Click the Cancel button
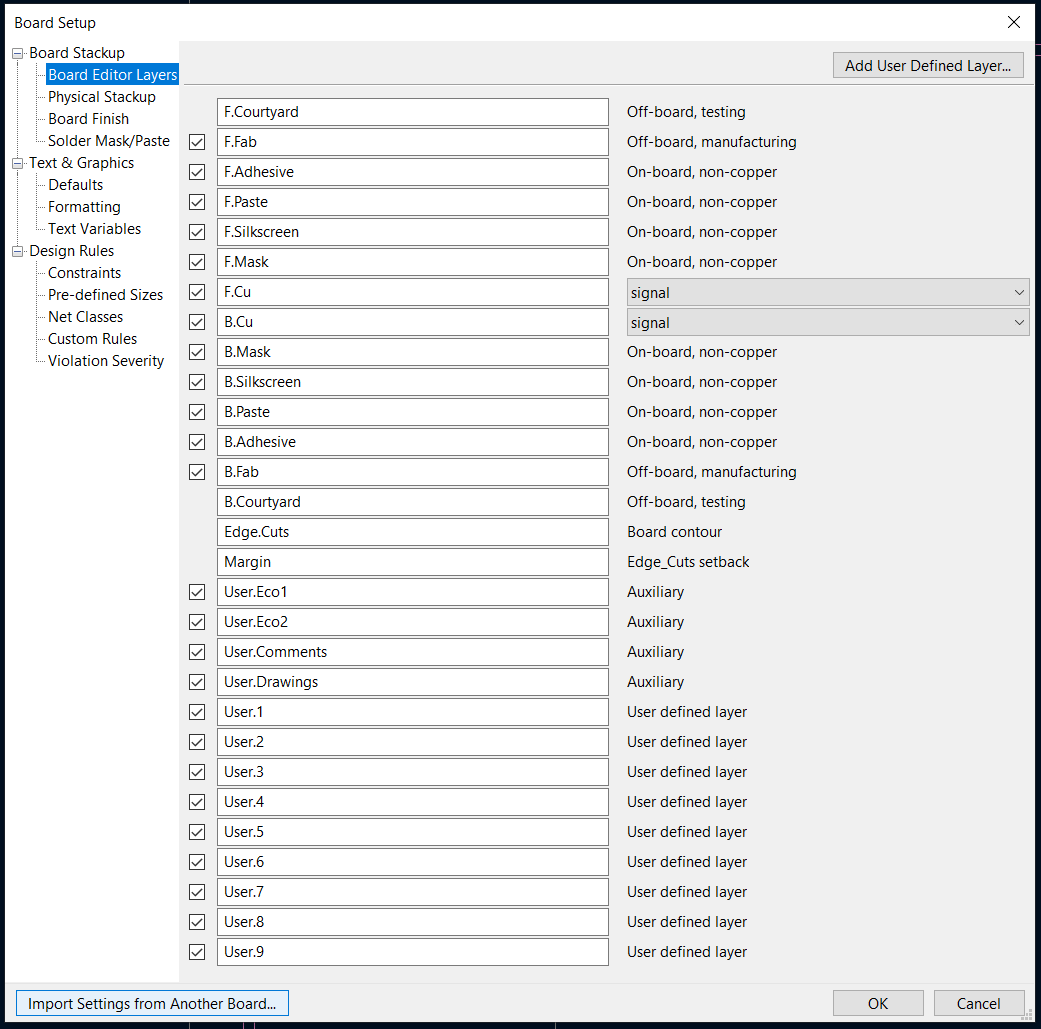 tap(978, 1003)
